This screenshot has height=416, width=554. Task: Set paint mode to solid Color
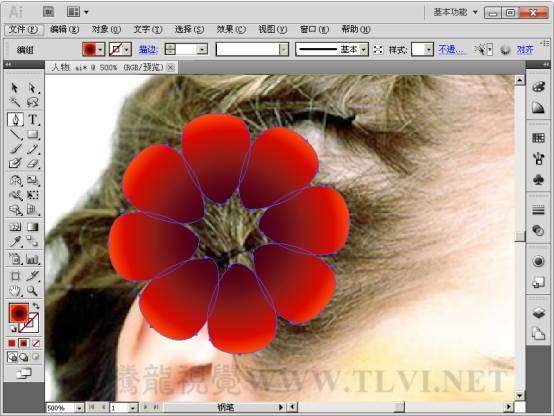click(12, 343)
